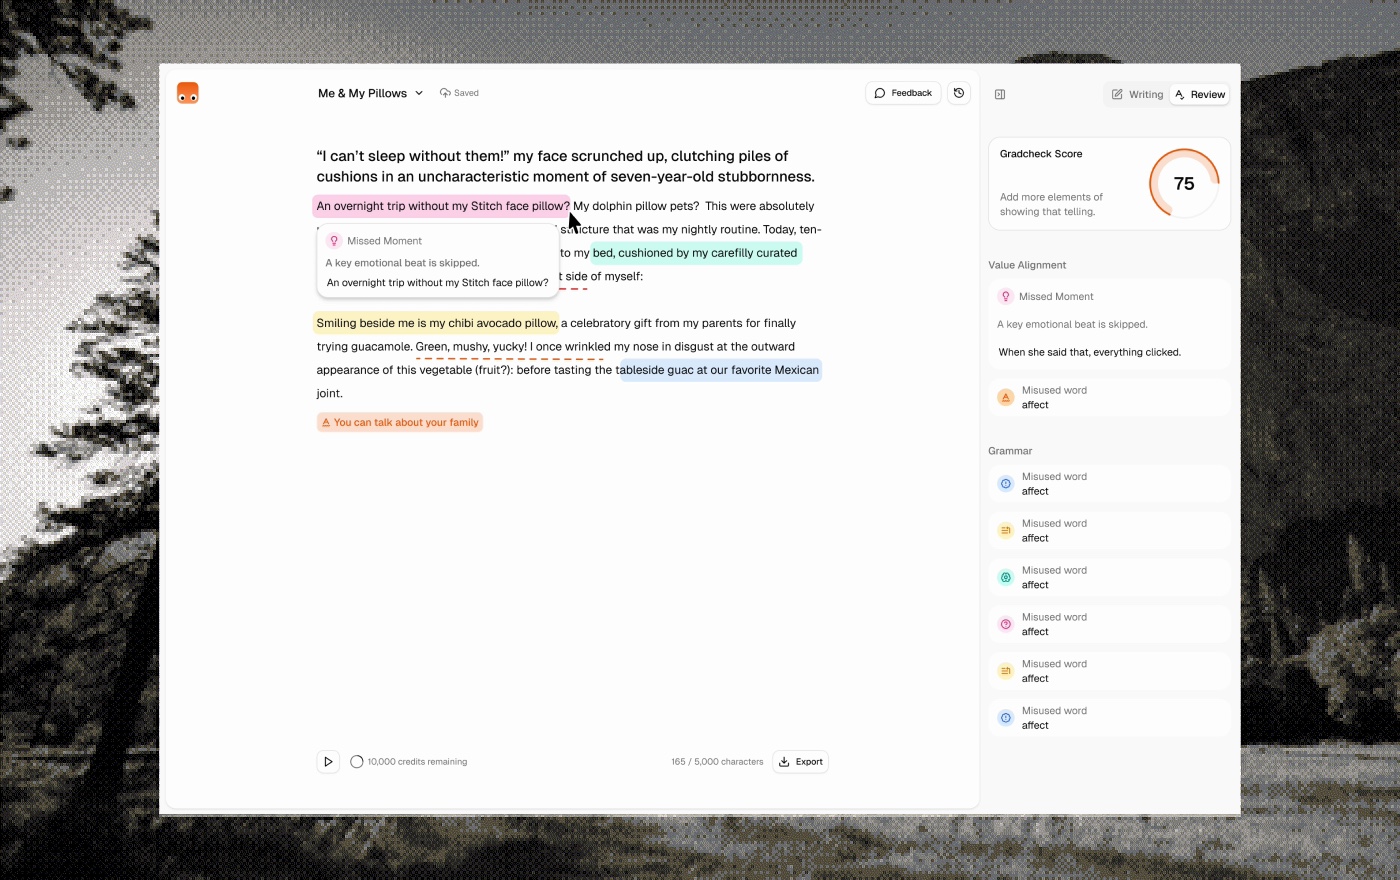Click the credits circle indicator icon

coord(357,762)
